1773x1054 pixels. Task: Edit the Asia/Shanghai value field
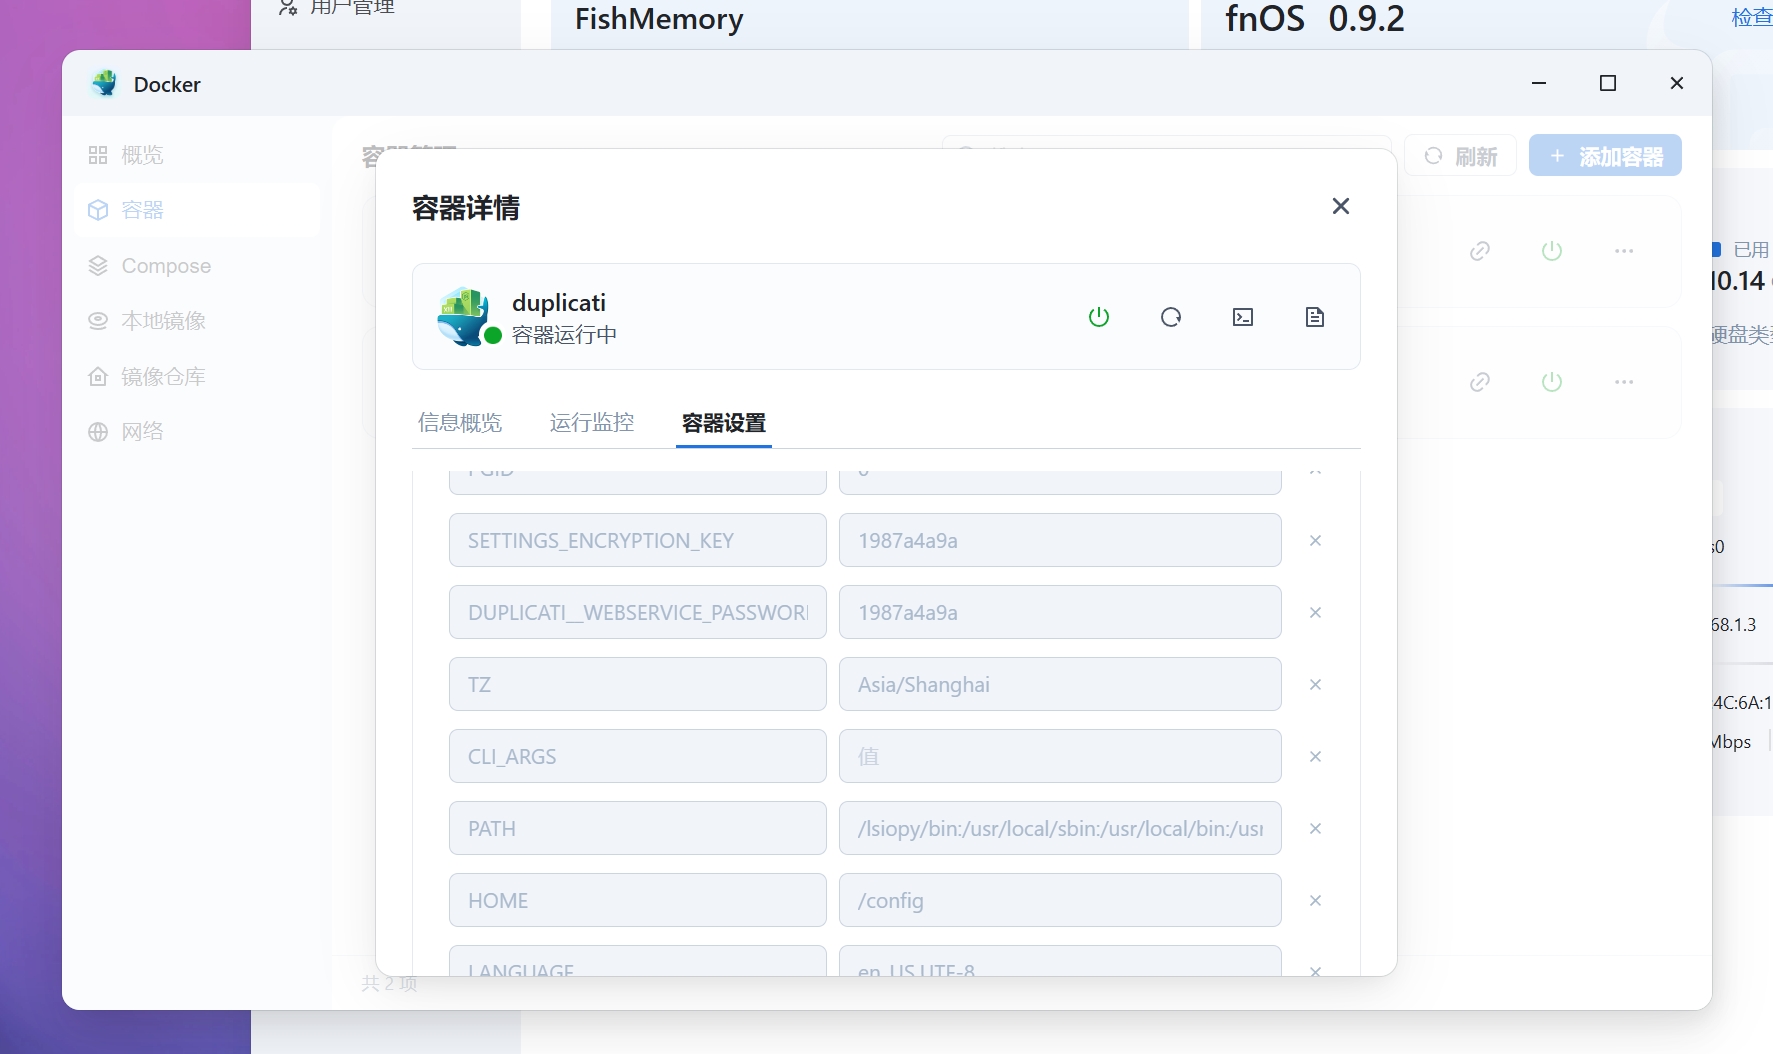1060,684
